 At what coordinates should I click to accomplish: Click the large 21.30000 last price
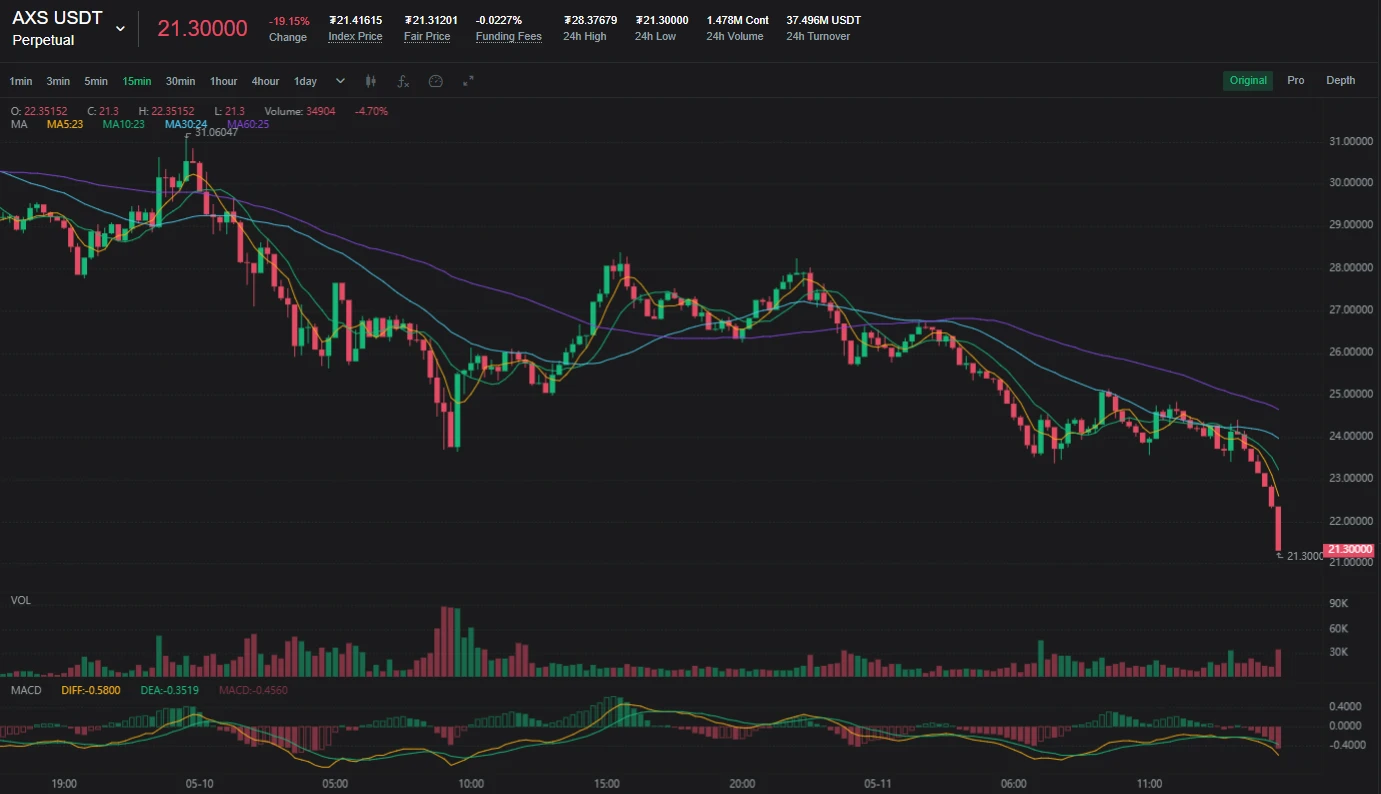tap(202, 29)
